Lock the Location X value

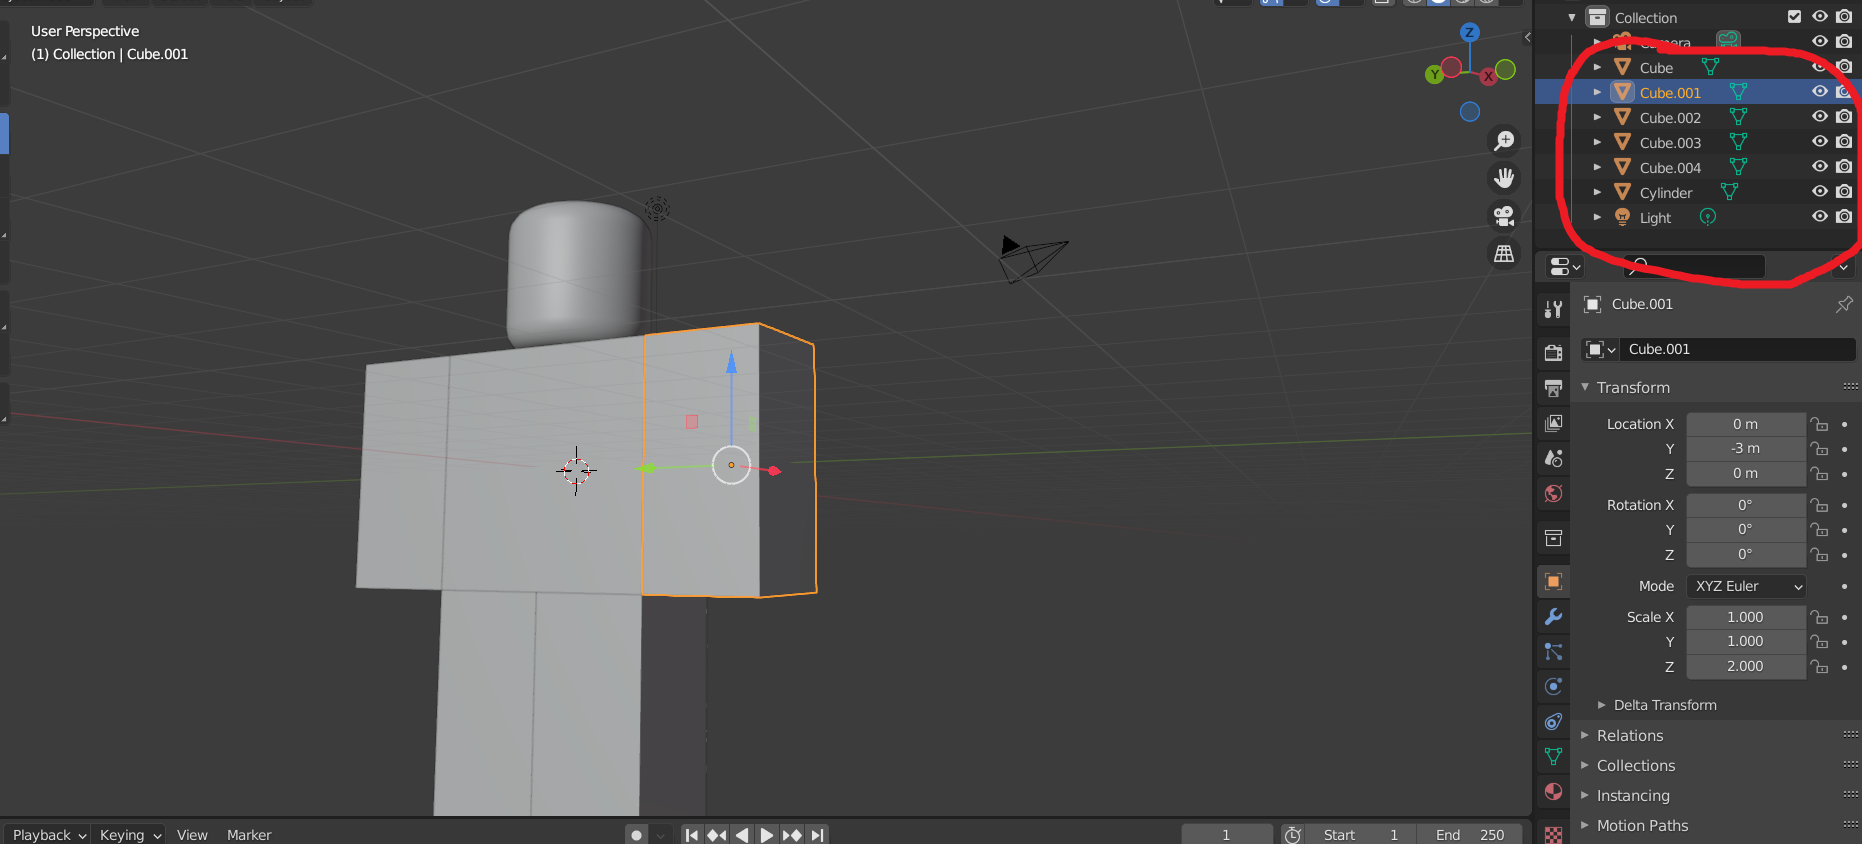point(1820,424)
